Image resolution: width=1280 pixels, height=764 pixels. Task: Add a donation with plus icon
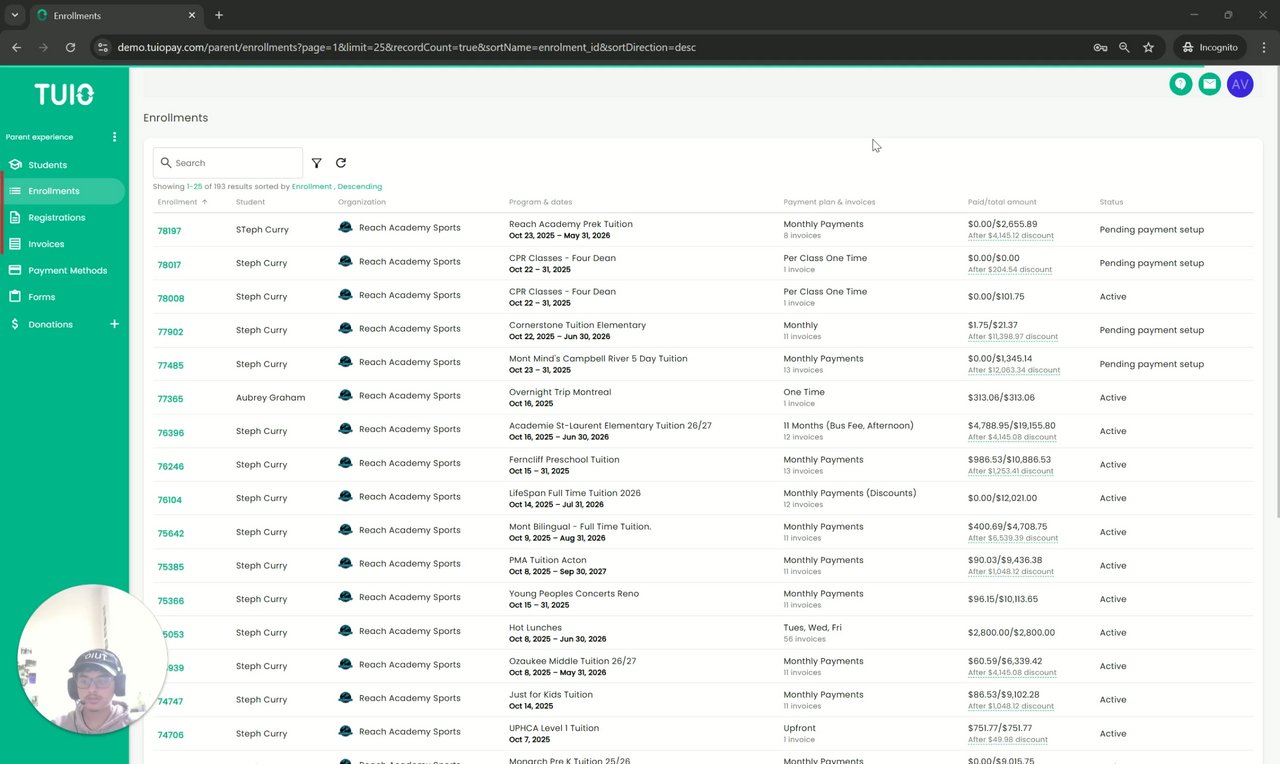pos(114,324)
